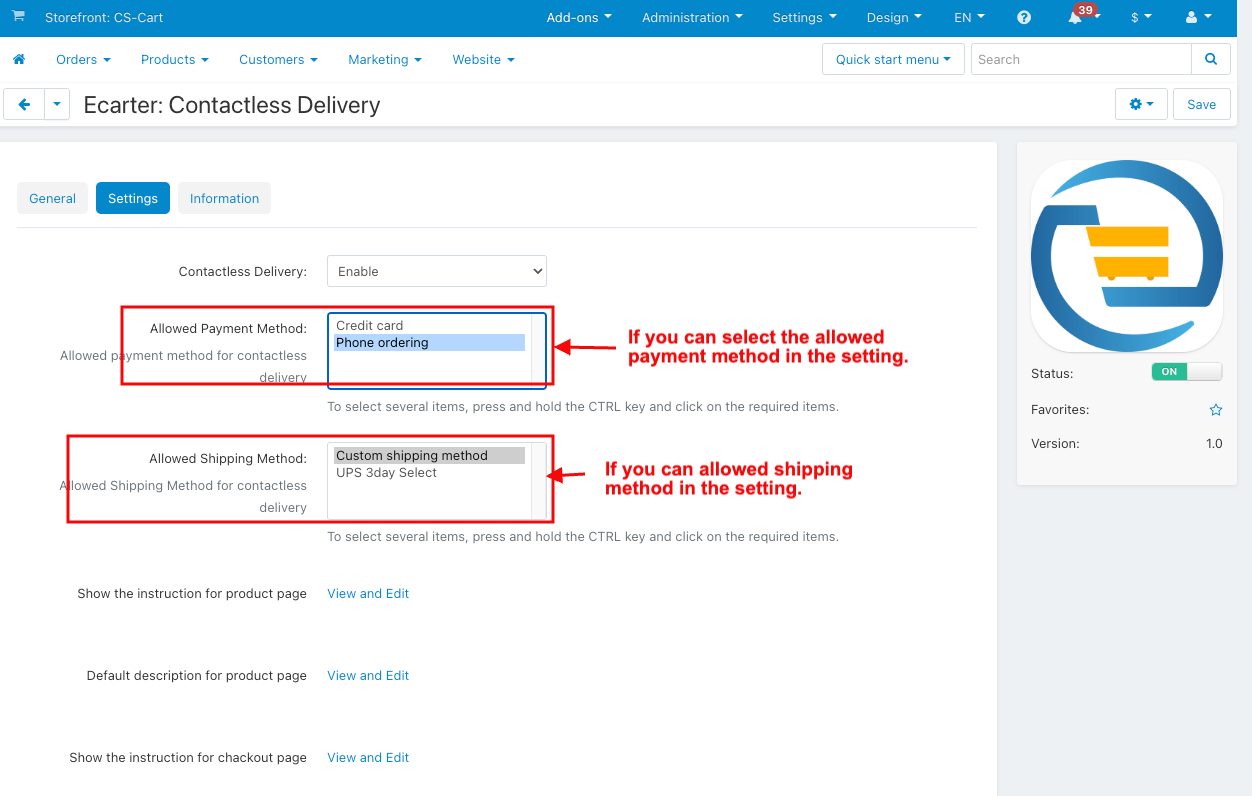The width and height of the screenshot is (1252, 796).
Task: Open the gear actions menu beside Save
Action: [1141, 104]
